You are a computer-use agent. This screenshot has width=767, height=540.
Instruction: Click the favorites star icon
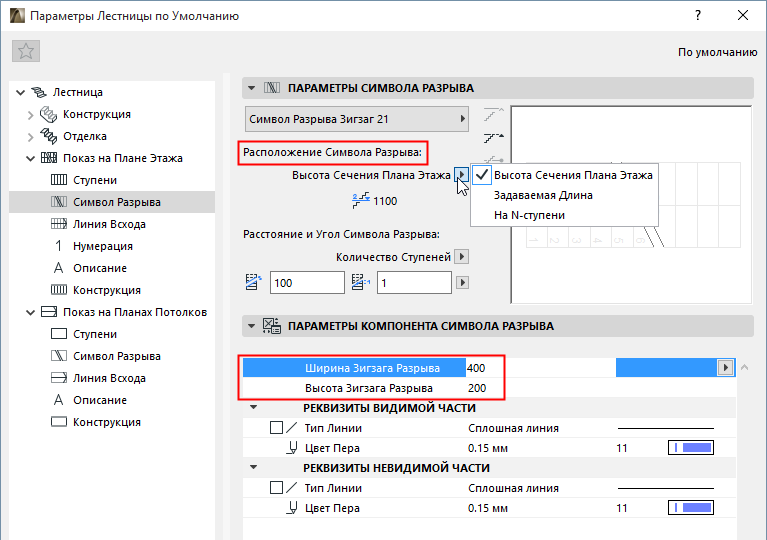pos(26,51)
